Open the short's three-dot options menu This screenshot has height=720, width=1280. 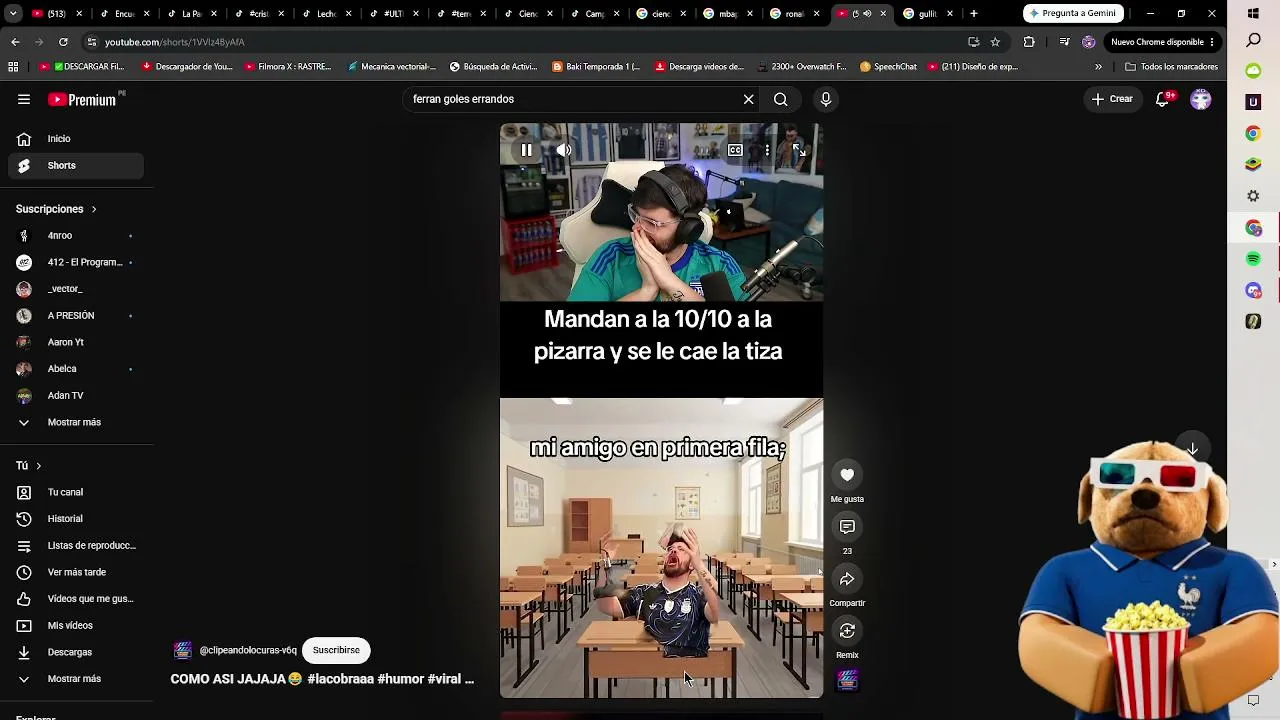[x=767, y=150]
